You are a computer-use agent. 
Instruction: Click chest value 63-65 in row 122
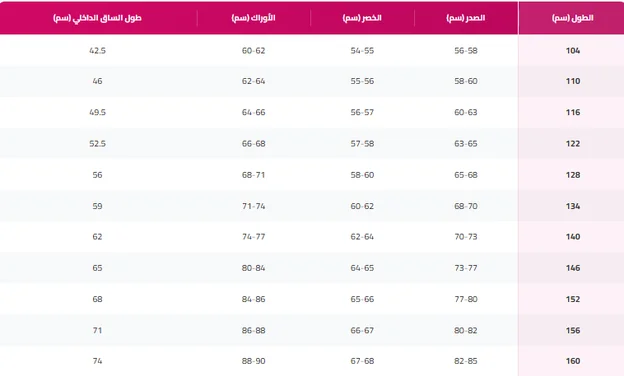click(466, 144)
